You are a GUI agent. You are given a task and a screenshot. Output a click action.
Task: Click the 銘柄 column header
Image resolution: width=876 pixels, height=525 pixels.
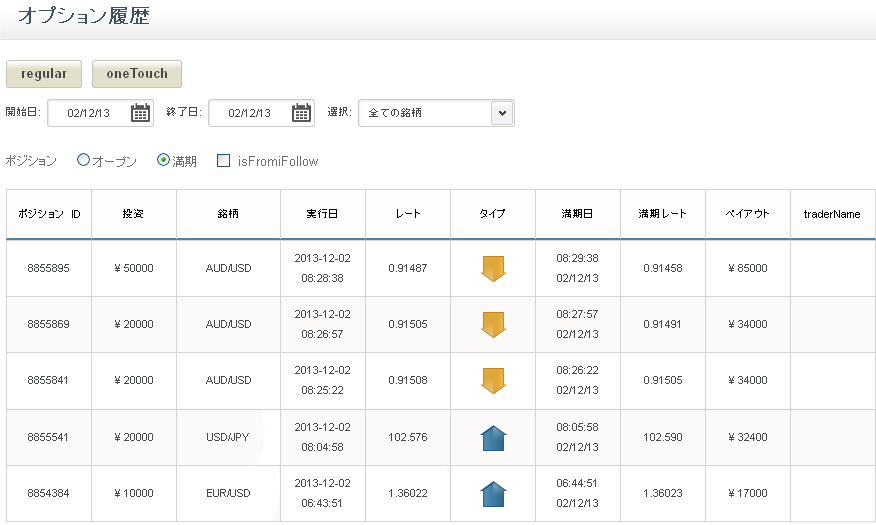coord(228,214)
